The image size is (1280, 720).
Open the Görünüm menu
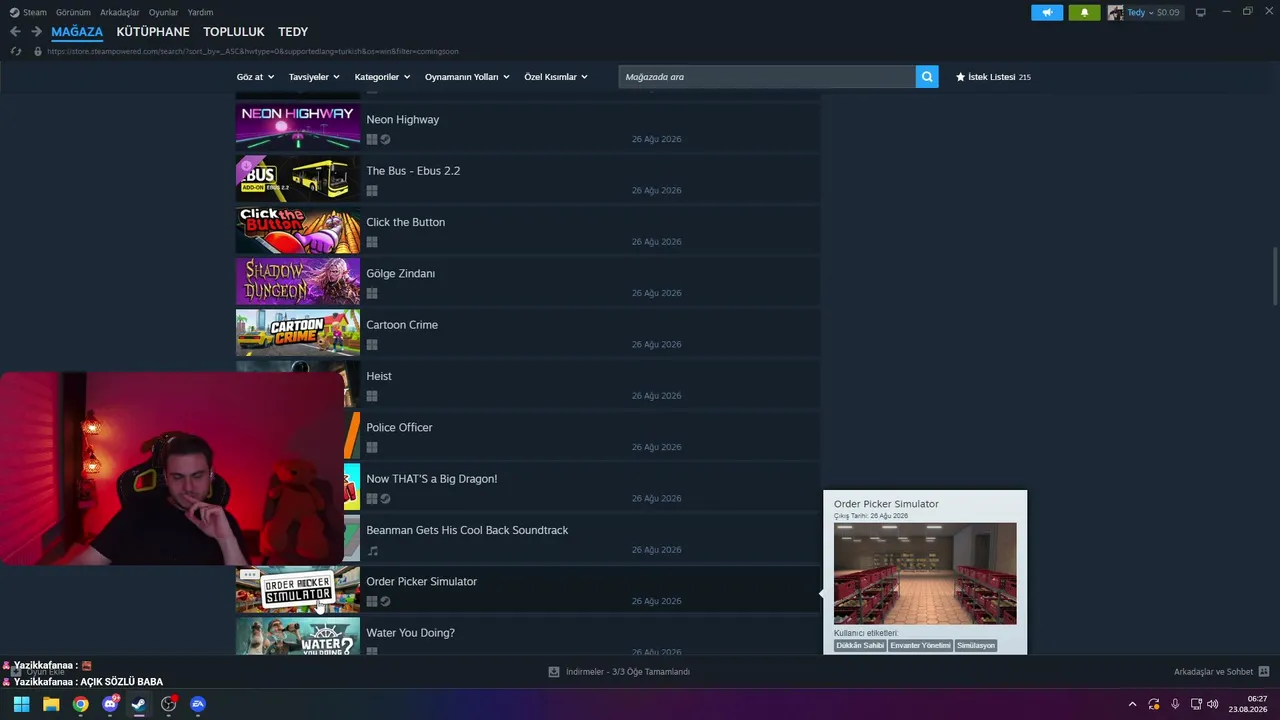click(x=73, y=13)
